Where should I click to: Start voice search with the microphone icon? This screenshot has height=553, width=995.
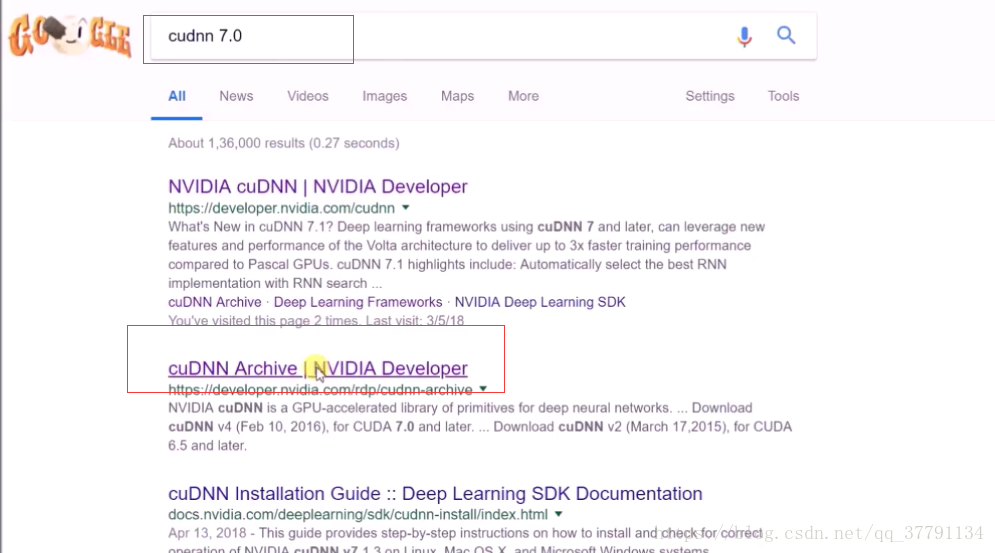coord(744,36)
